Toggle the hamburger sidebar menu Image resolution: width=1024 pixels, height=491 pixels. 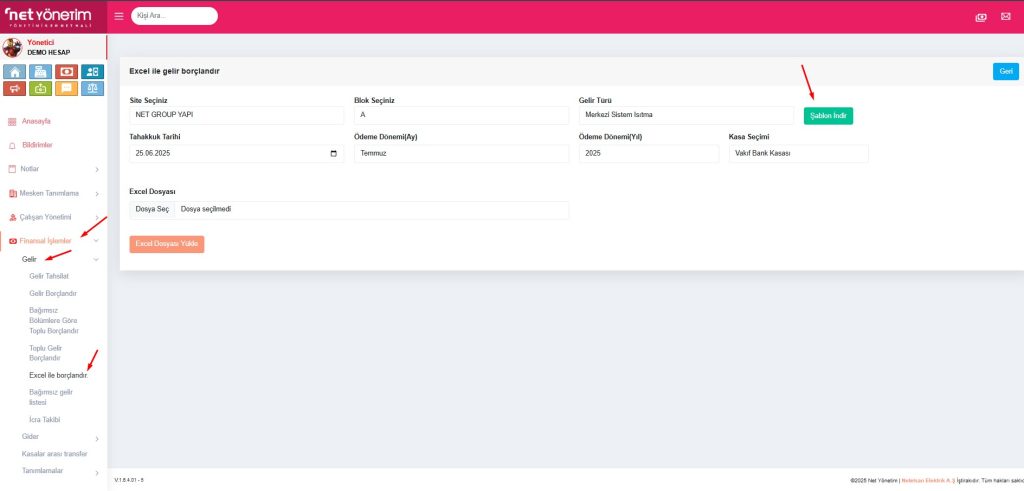(x=119, y=16)
